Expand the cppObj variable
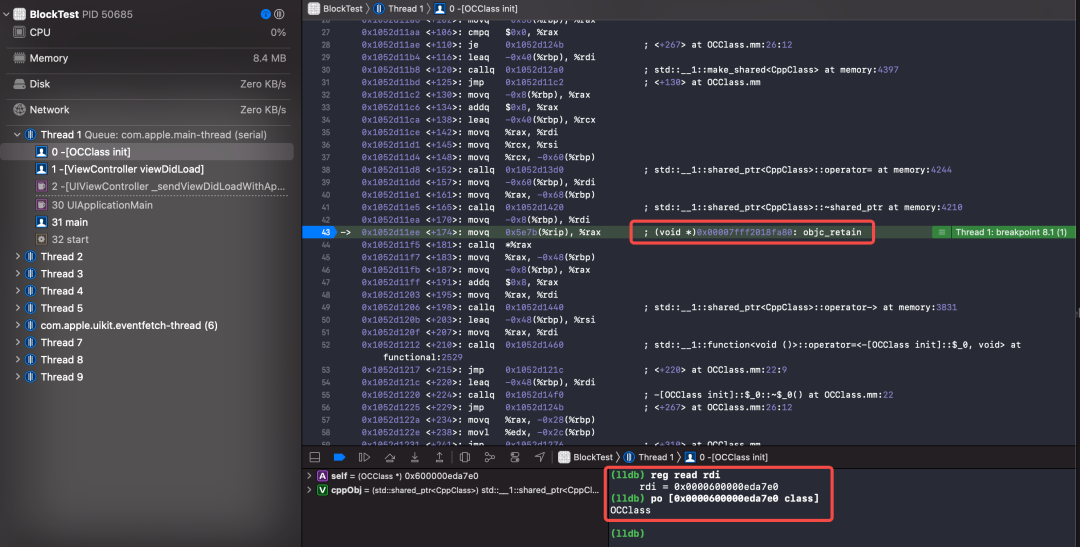 (x=309, y=491)
